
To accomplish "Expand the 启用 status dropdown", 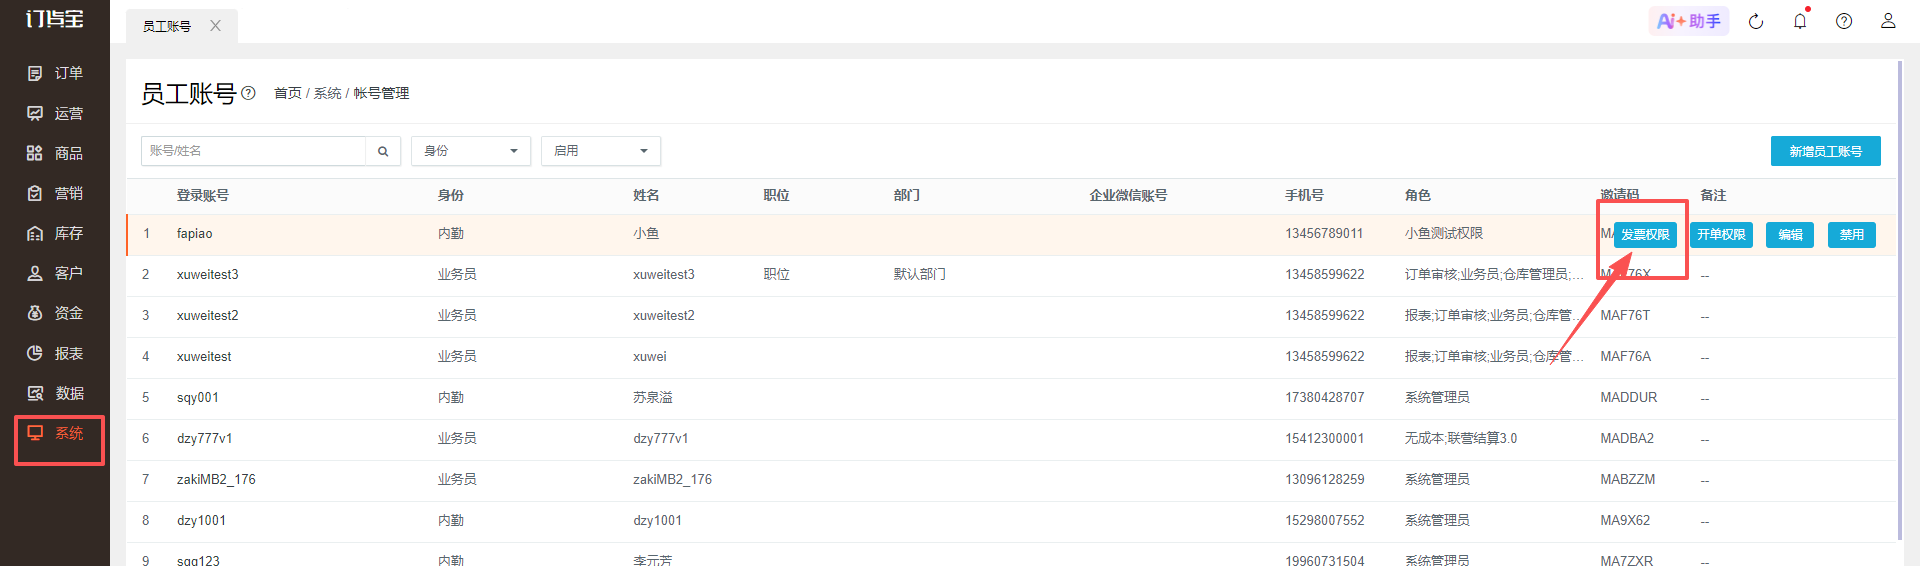I will click(x=601, y=151).
